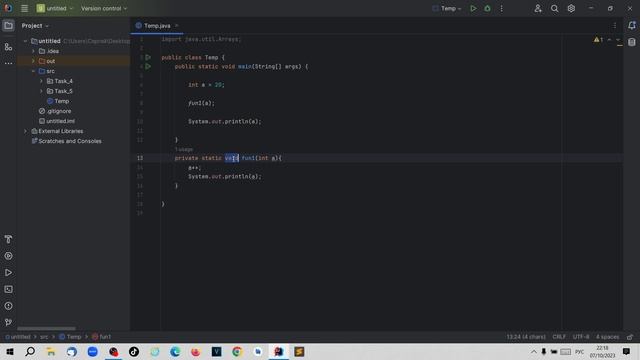Viewport: 640px width, 360px height.
Task: Open Sublime Text from taskbar
Action: point(299,352)
